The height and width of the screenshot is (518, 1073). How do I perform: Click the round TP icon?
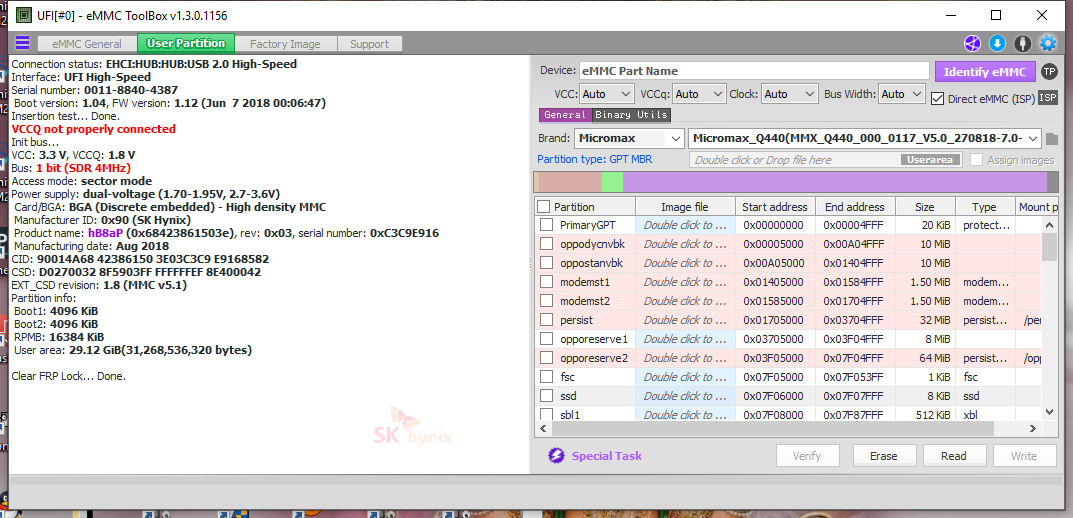tap(1049, 71)
